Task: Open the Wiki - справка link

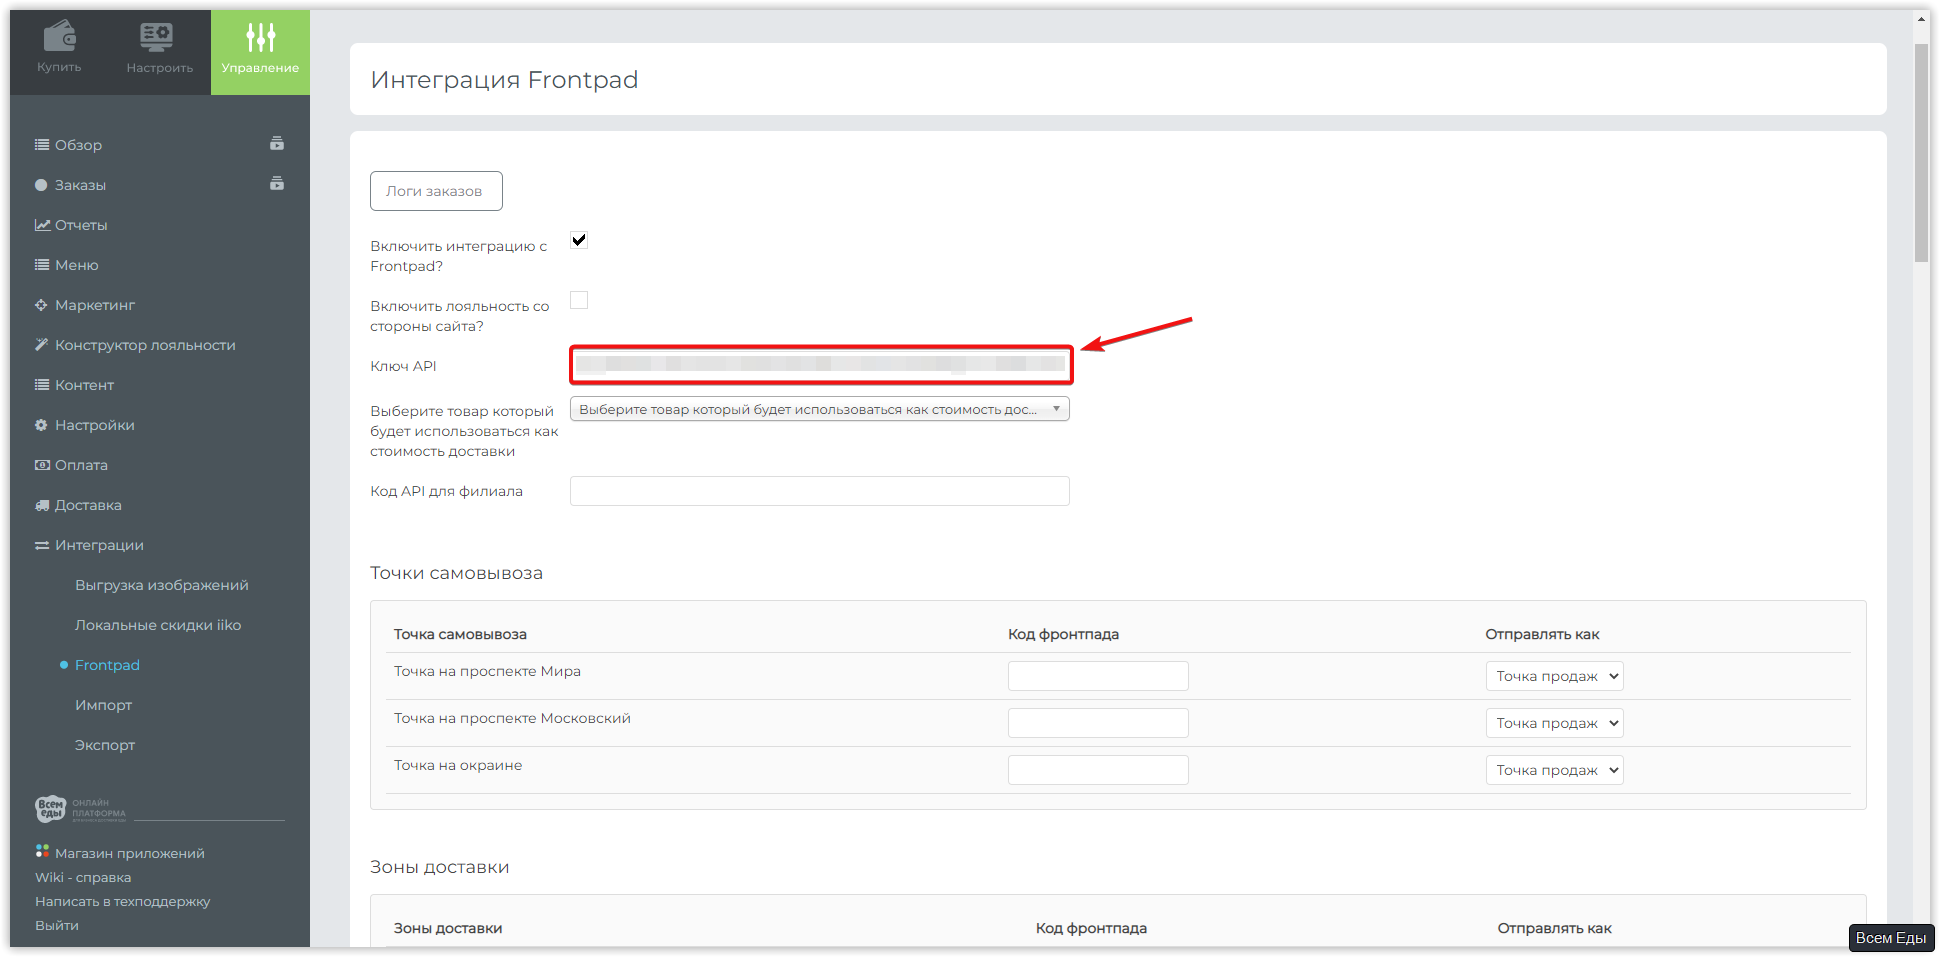Action: [83, 877]
